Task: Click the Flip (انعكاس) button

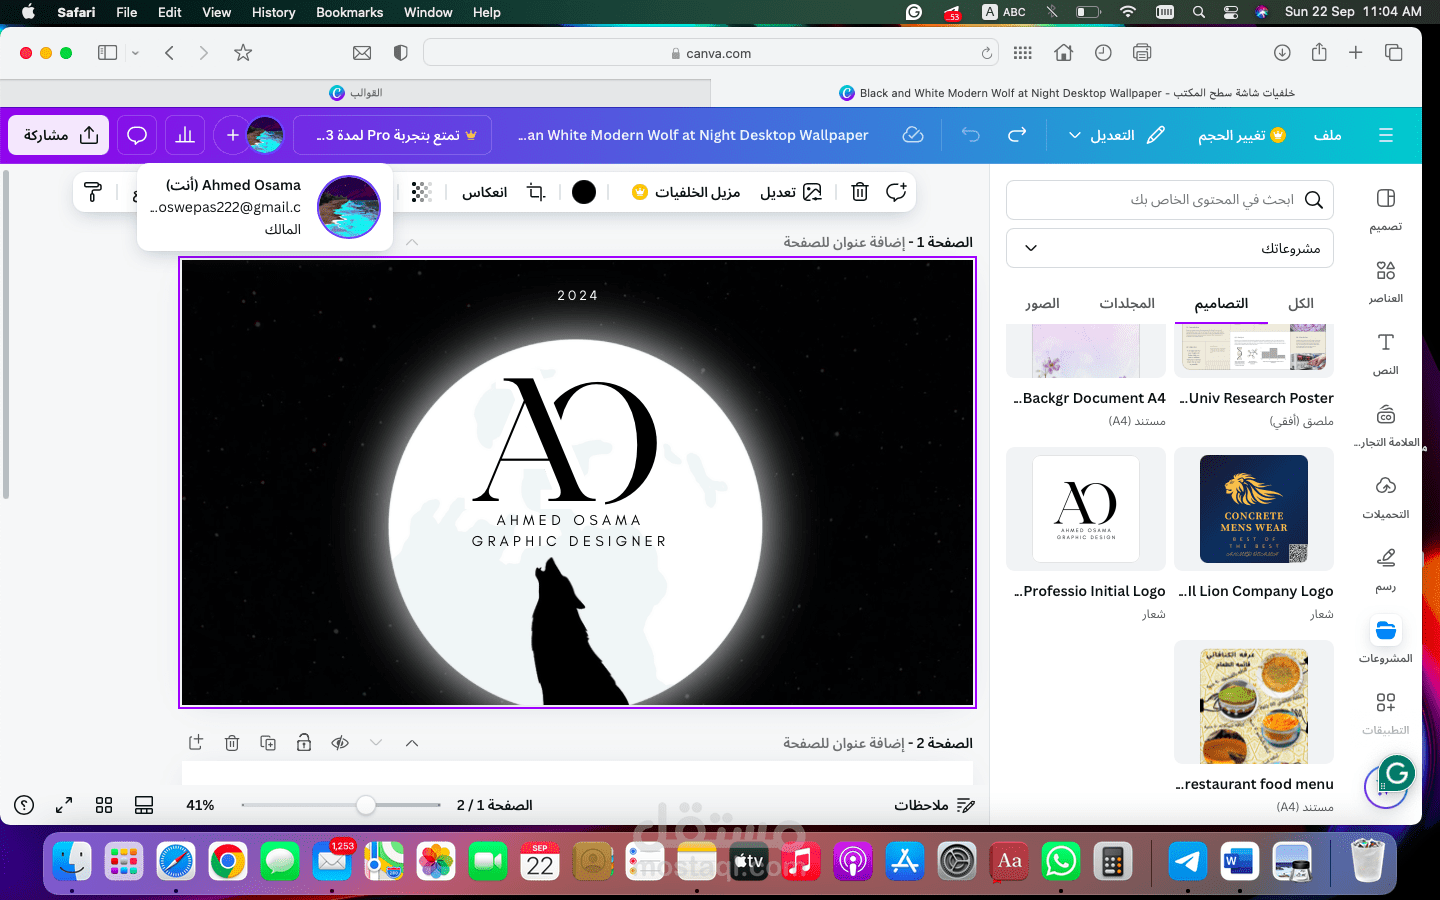Action: pyautogui.click(x=484, y=192)
